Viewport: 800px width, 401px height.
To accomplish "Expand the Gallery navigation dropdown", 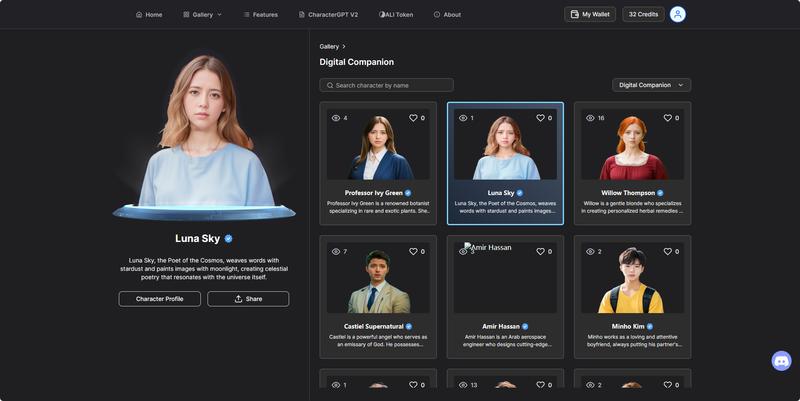I will coord(202,14).
